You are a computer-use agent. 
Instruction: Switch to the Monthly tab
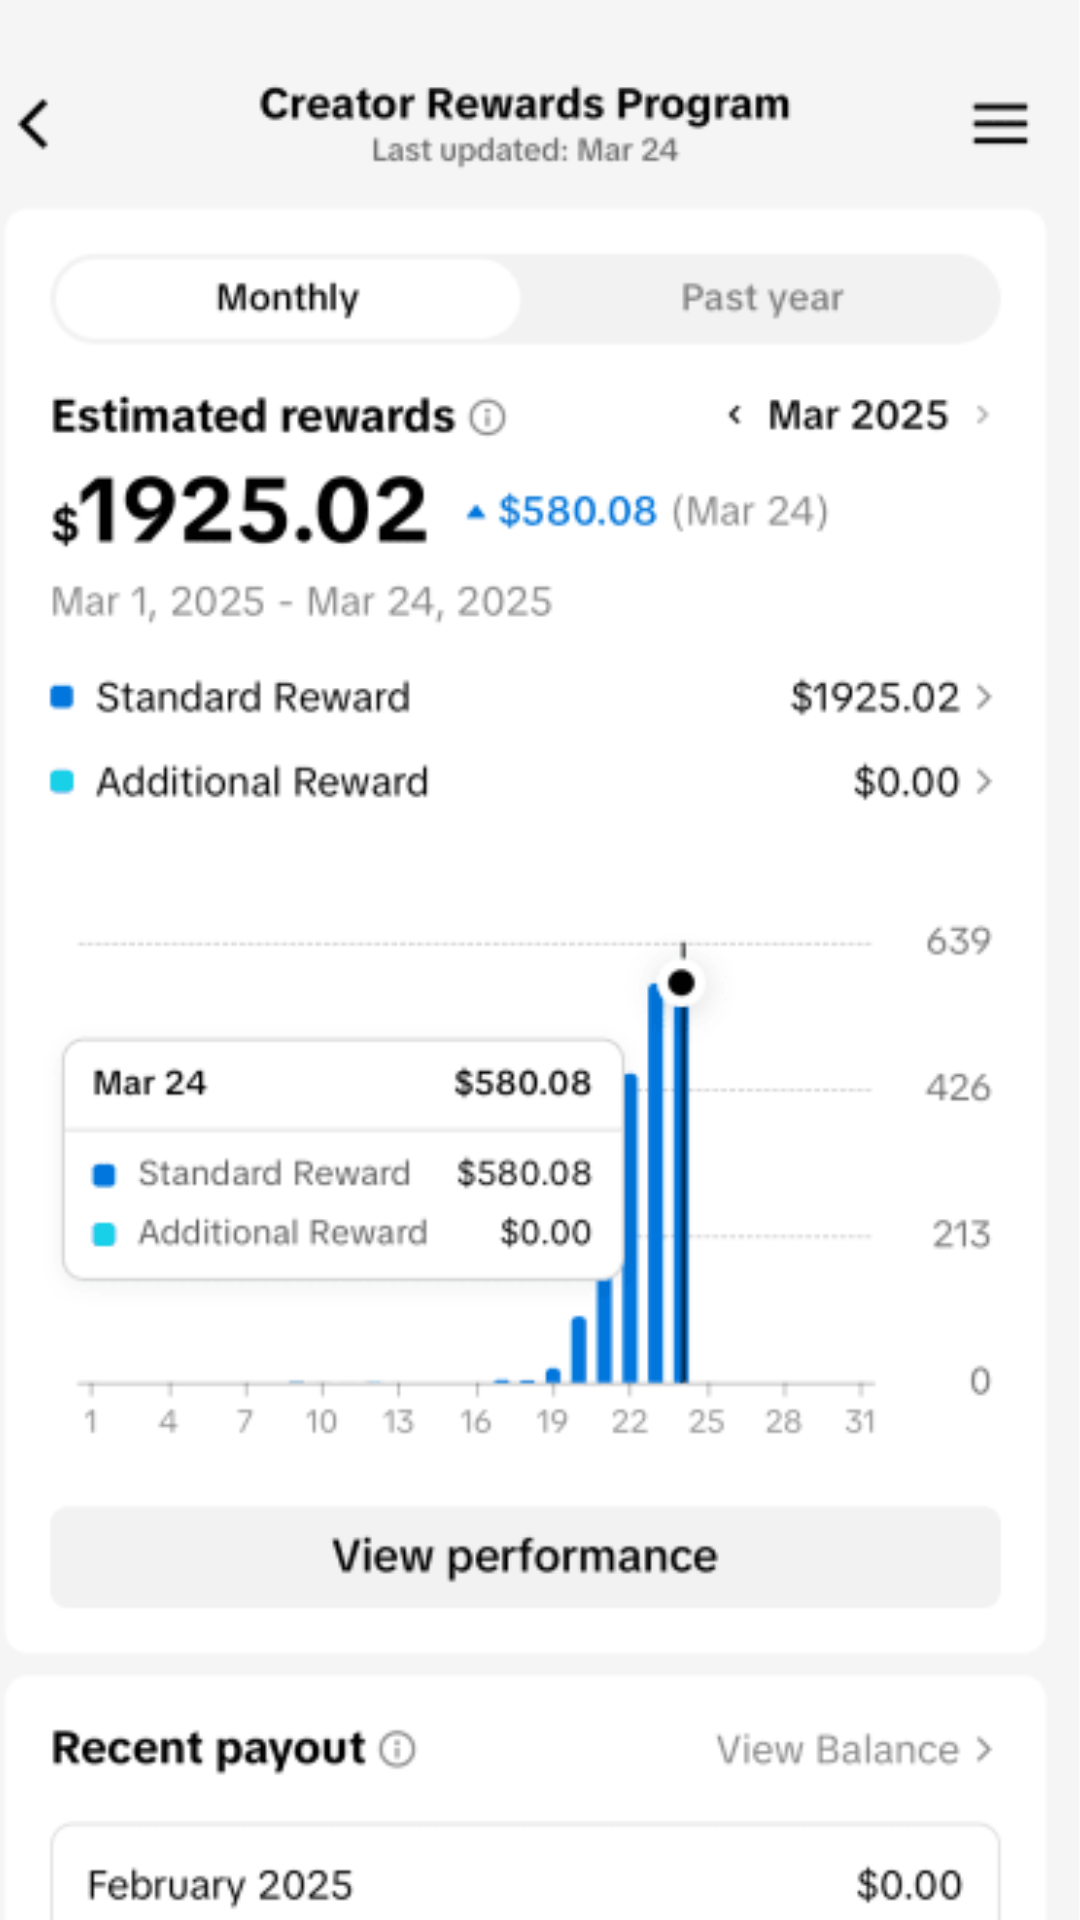tap(288, 298)
